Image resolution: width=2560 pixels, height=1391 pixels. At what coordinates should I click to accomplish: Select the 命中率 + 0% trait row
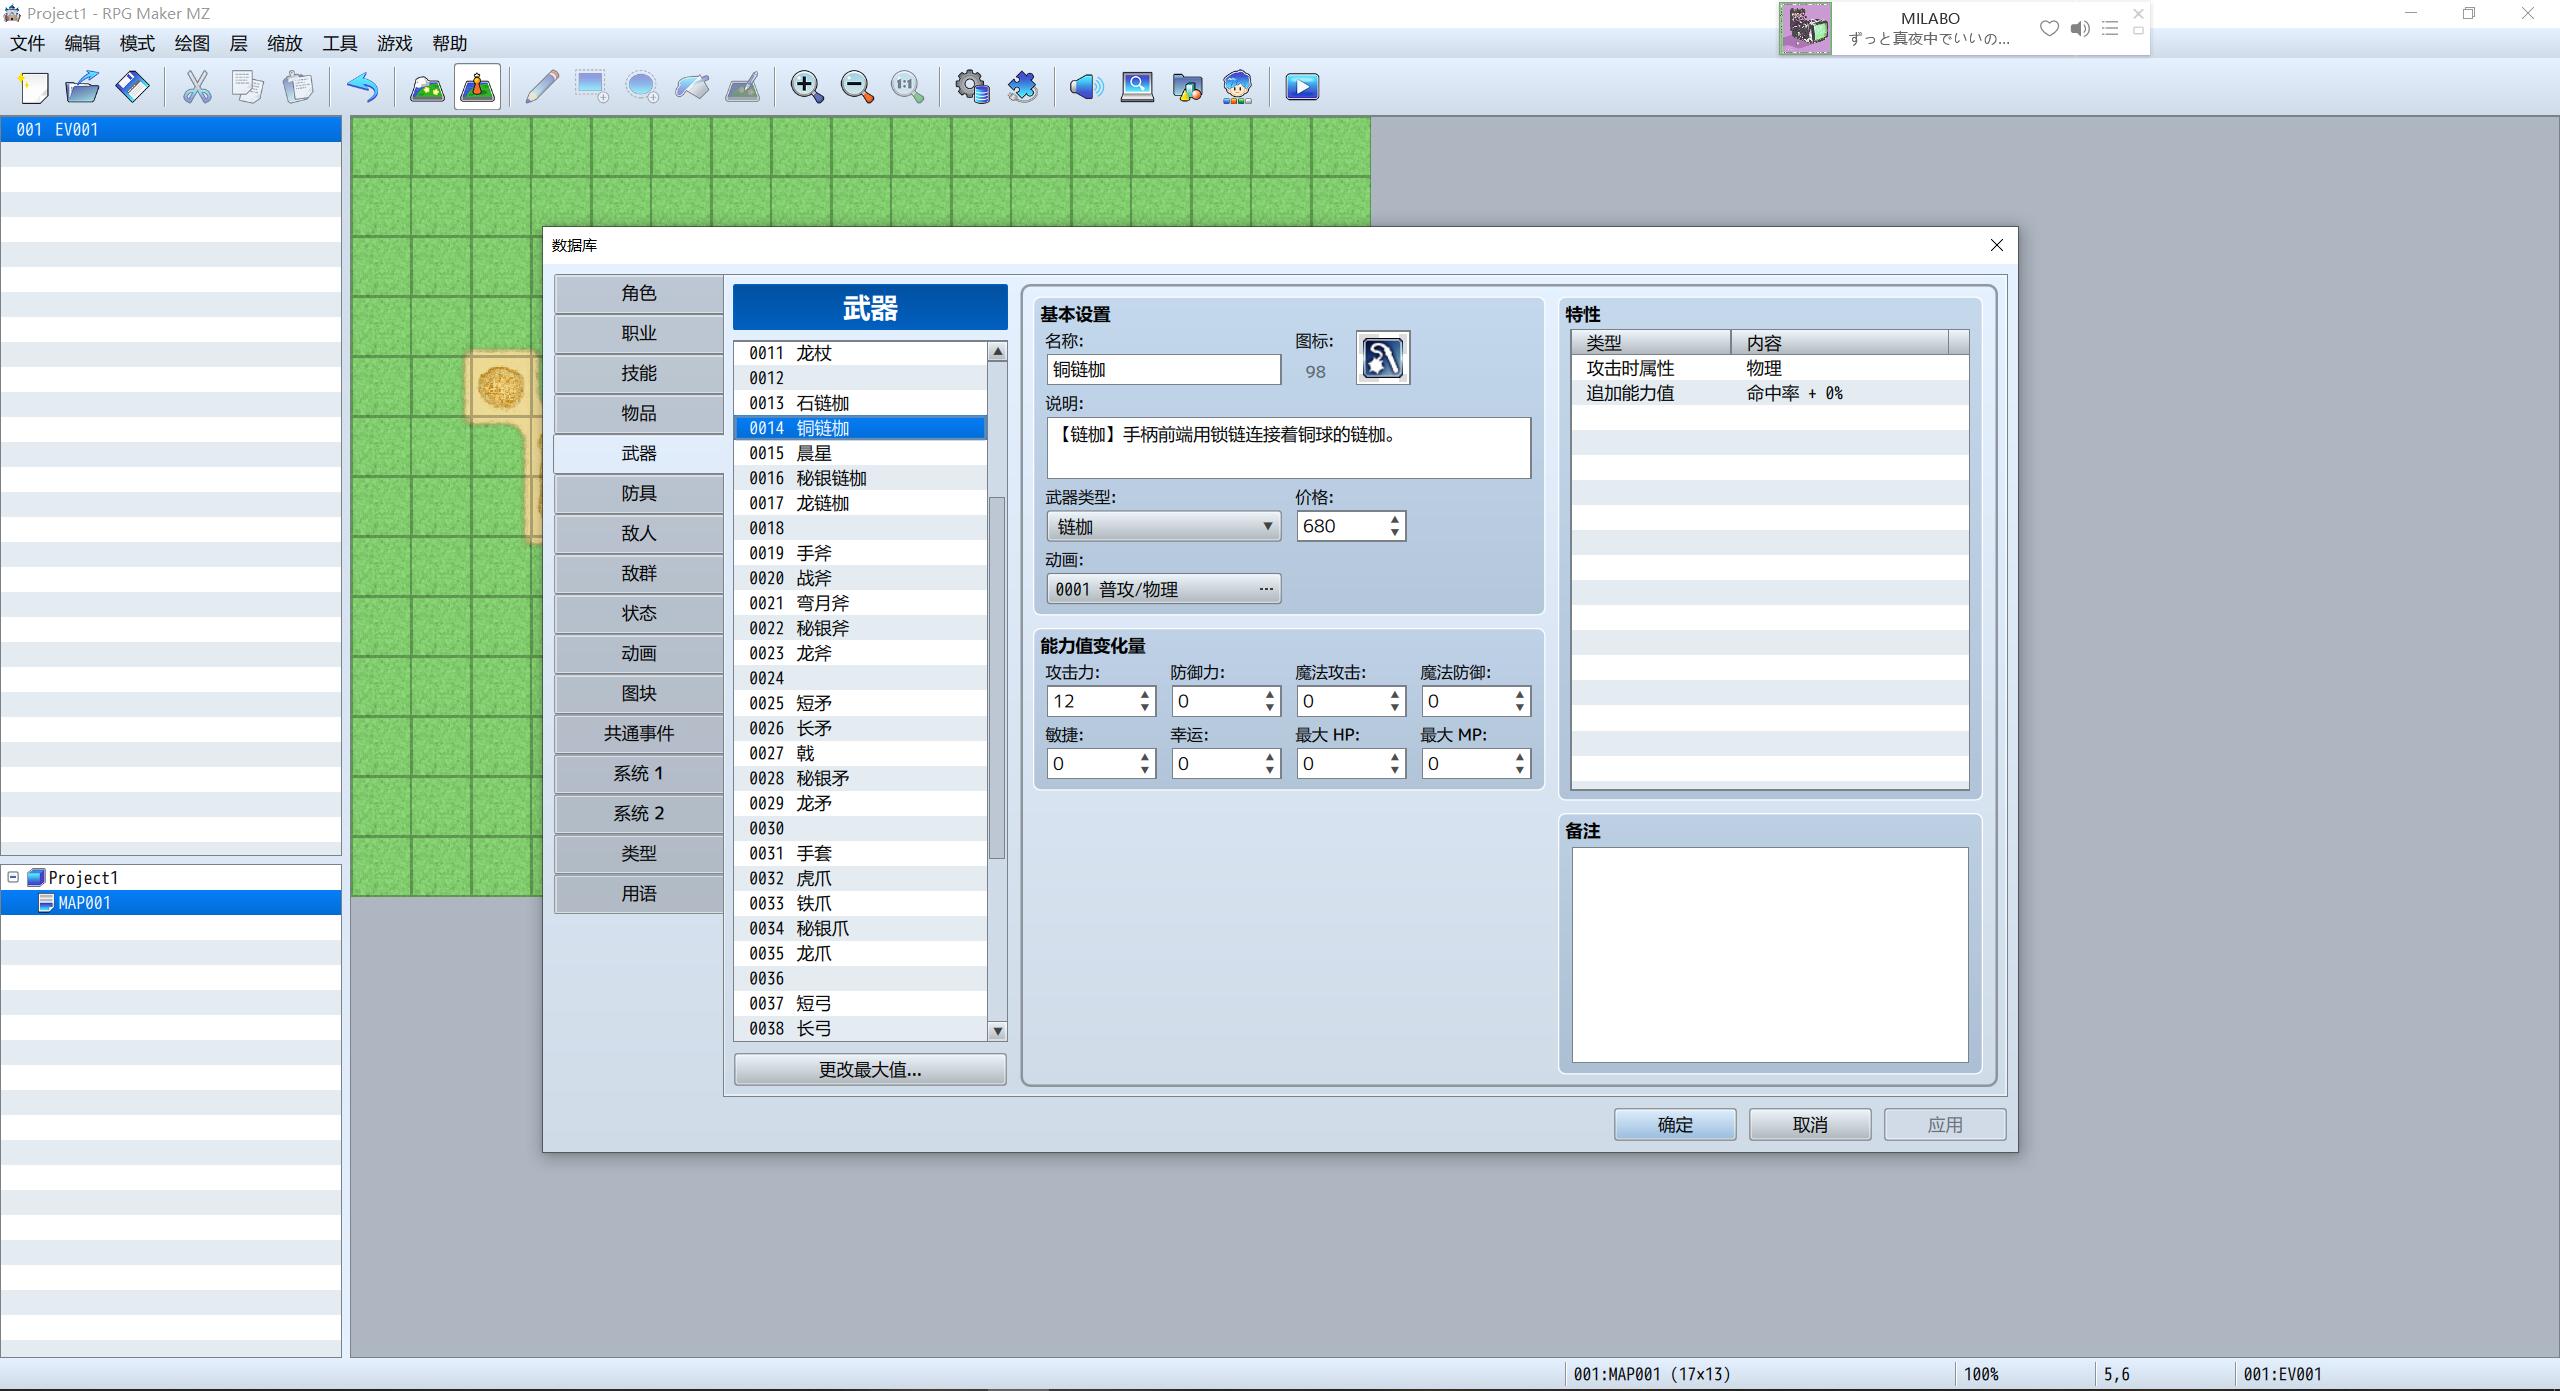click(x=1769, y=393)
